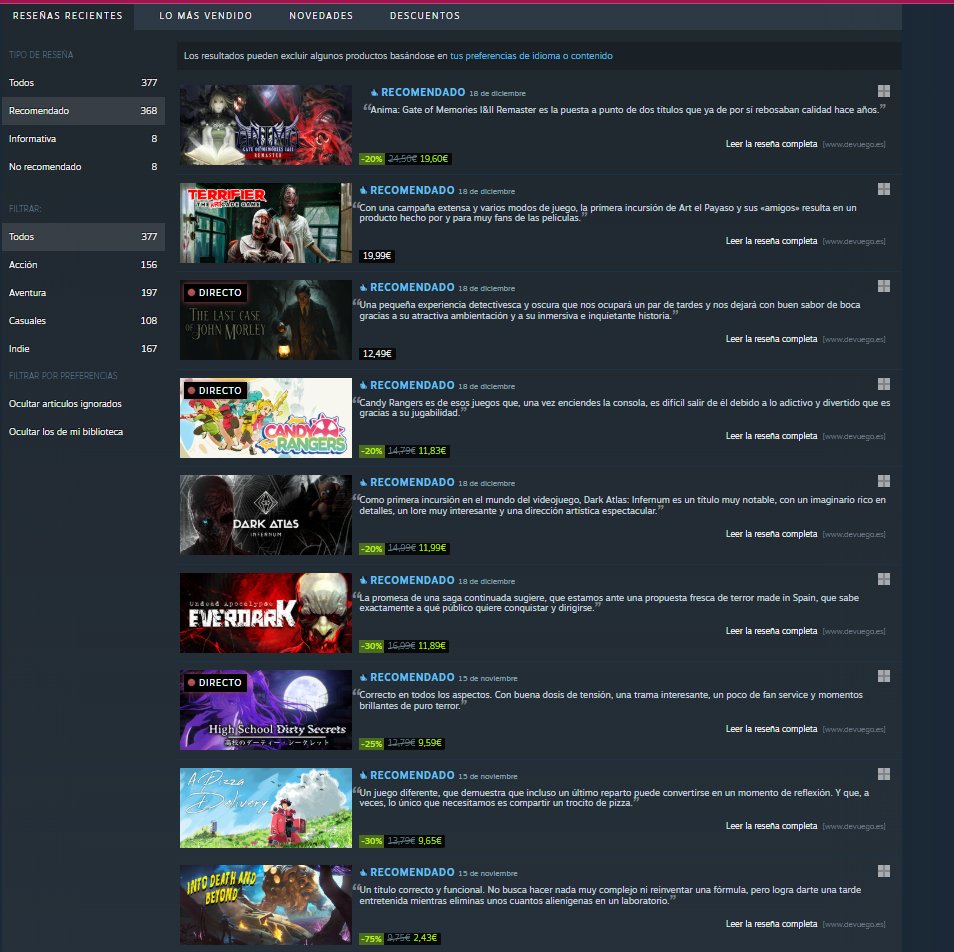The image size is (954, 952).
Task: Click the thumbs-up icon on Dark Atlas review
Action: (363, 482)
